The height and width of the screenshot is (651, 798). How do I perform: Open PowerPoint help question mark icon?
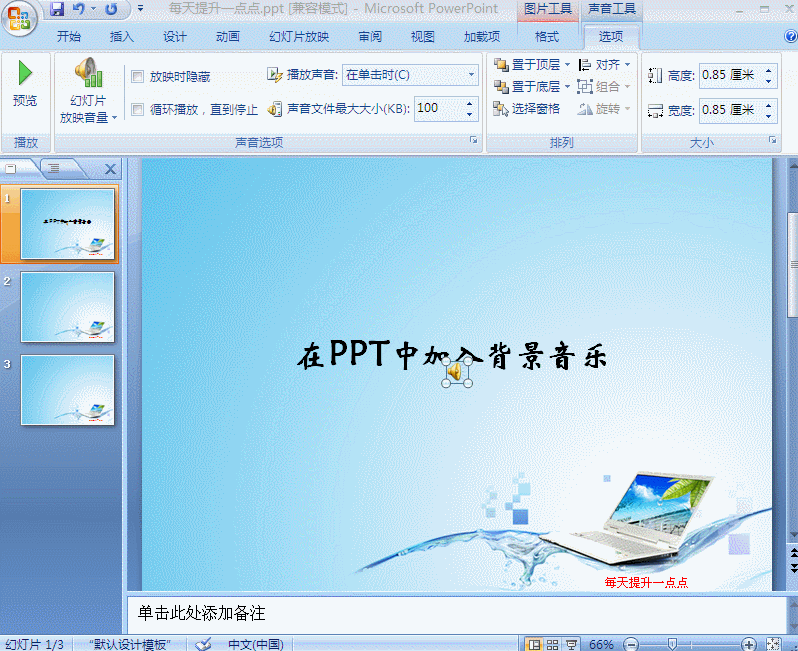(x=790, y=36)
